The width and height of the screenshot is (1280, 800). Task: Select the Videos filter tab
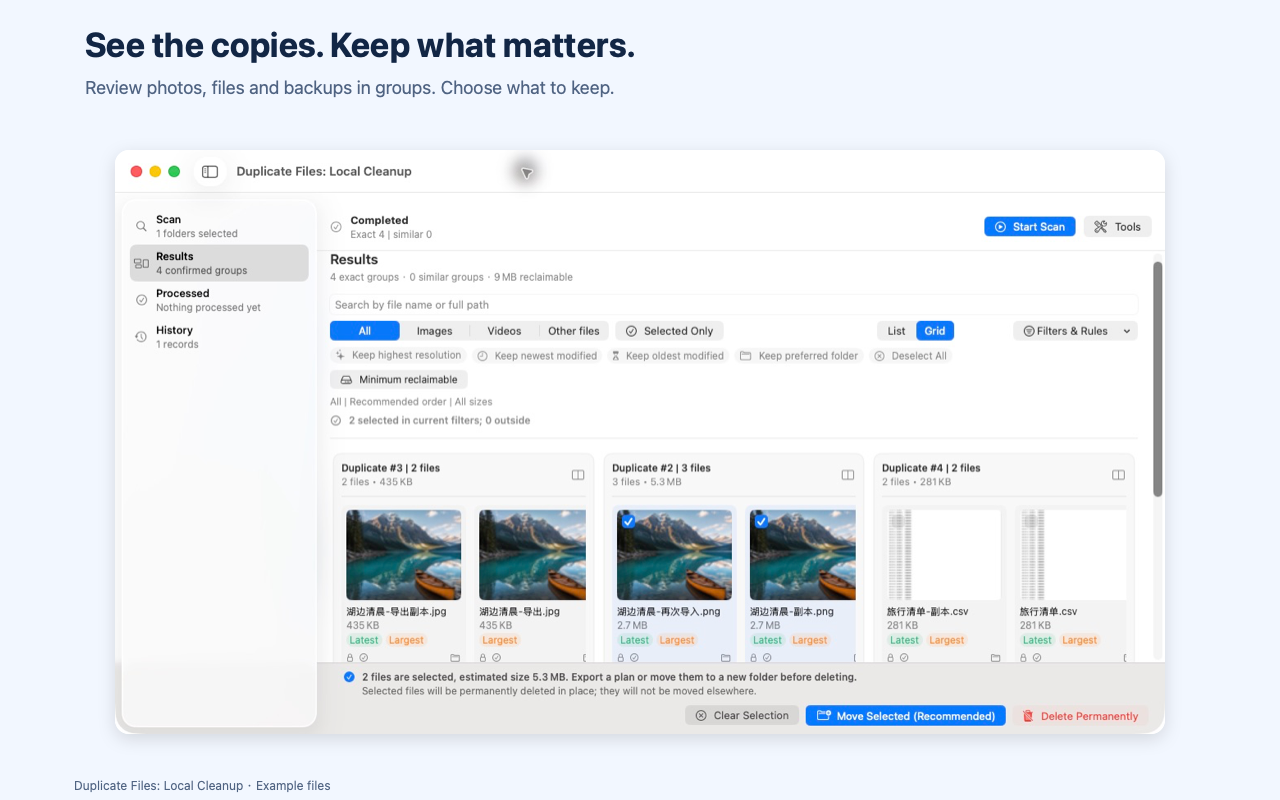point(504,331)
